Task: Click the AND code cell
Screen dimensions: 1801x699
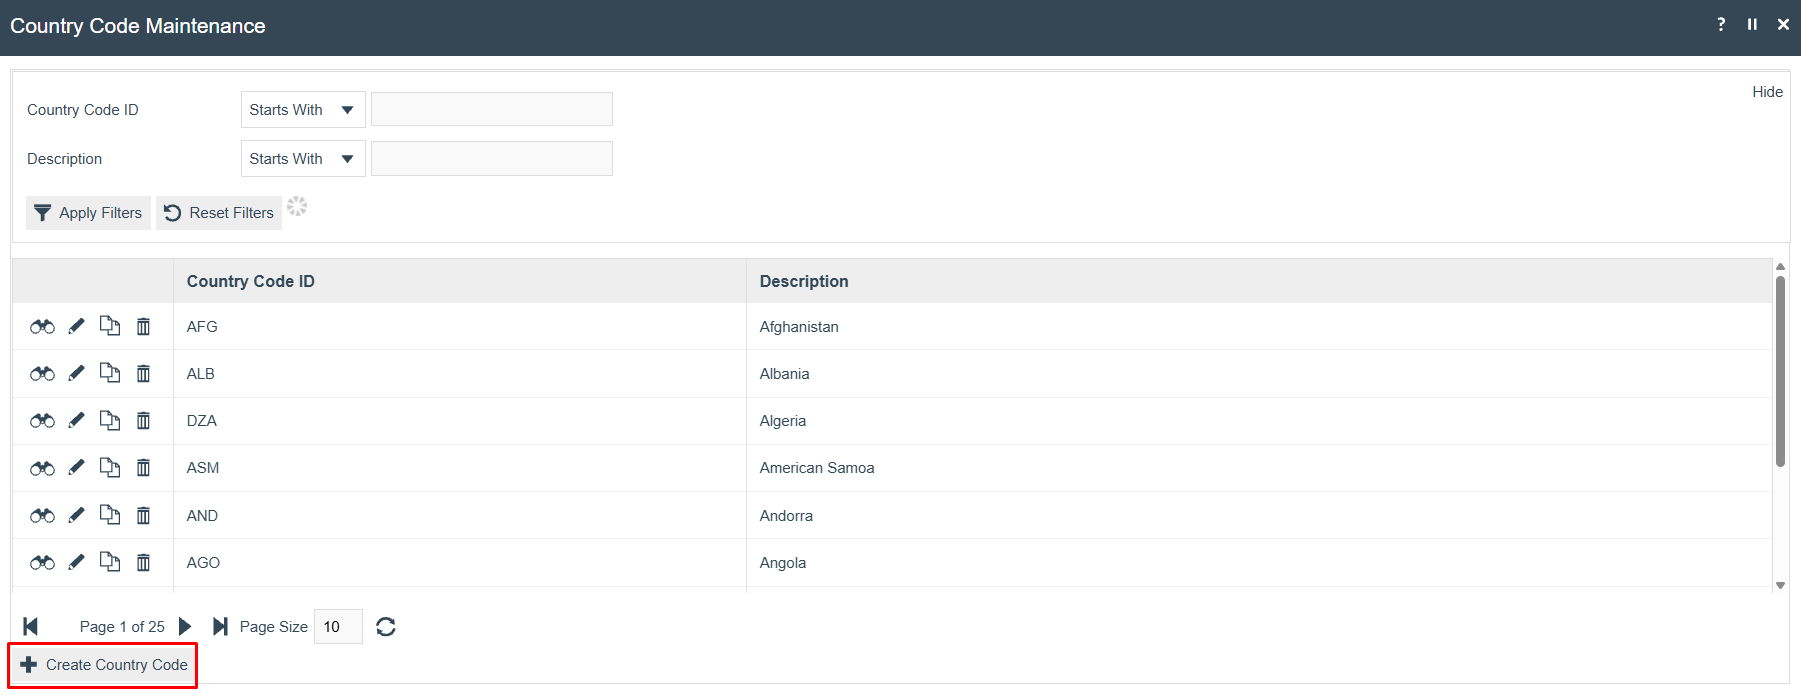Action: pos(460,516)
